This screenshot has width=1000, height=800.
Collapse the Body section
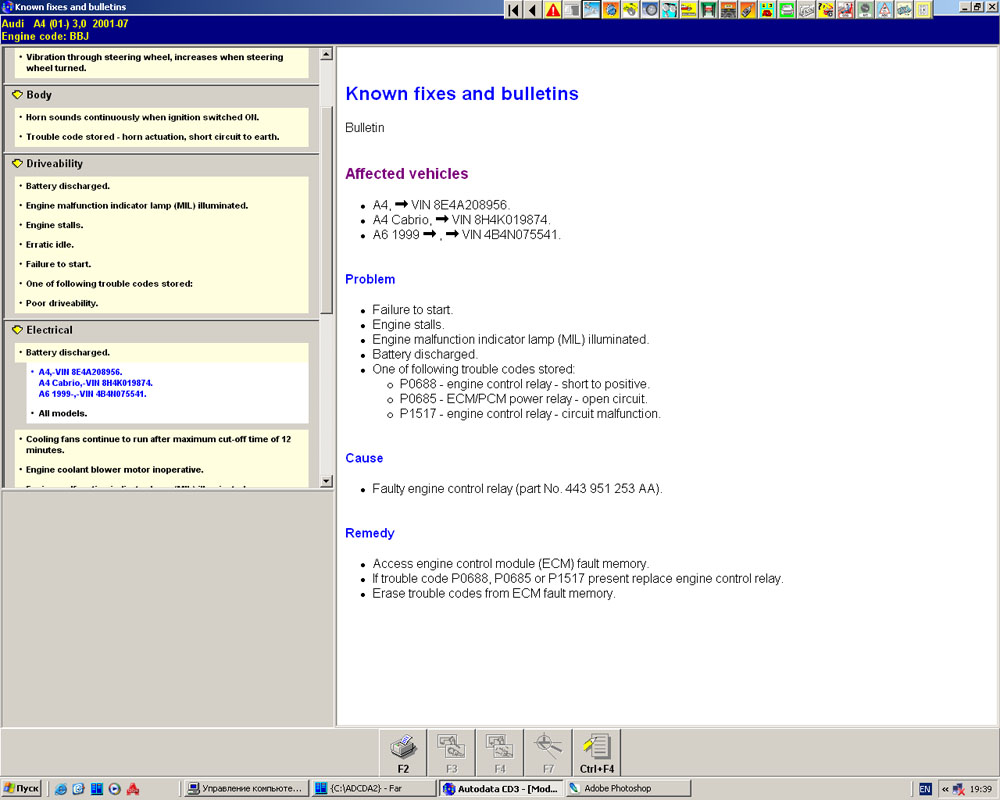(17, 95)
